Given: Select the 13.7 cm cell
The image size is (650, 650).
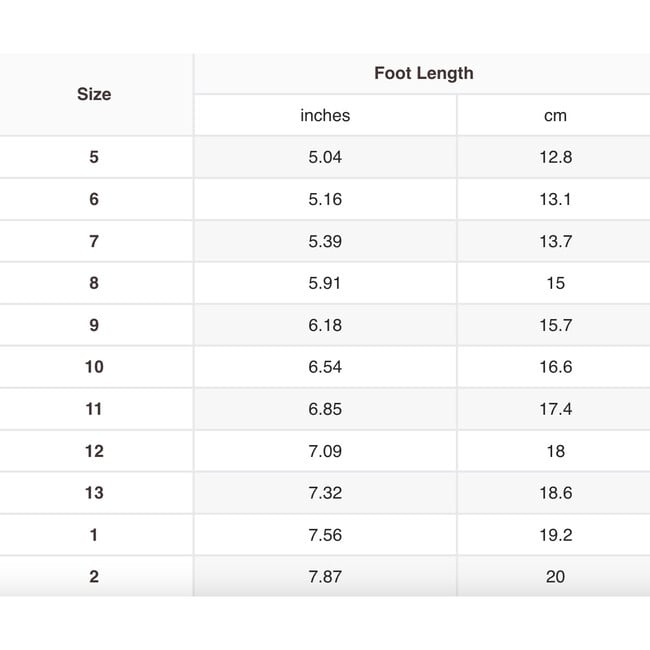Looking at the screenshot, I should pyautogui.click(x=555, y=241).
